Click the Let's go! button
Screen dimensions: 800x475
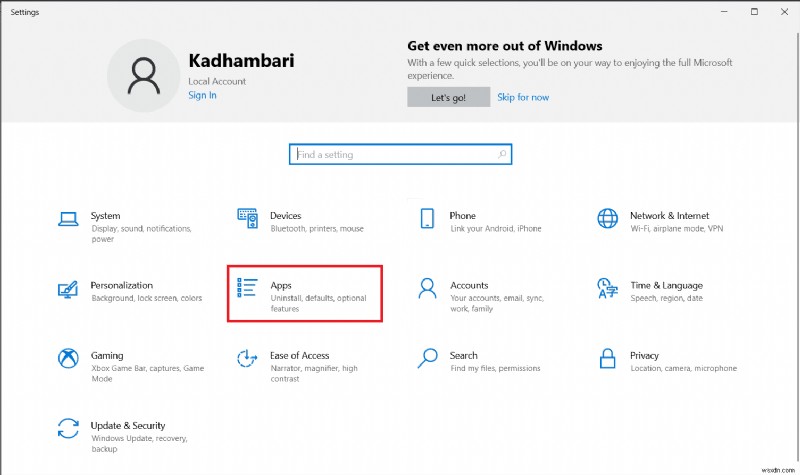coord(448,97)
